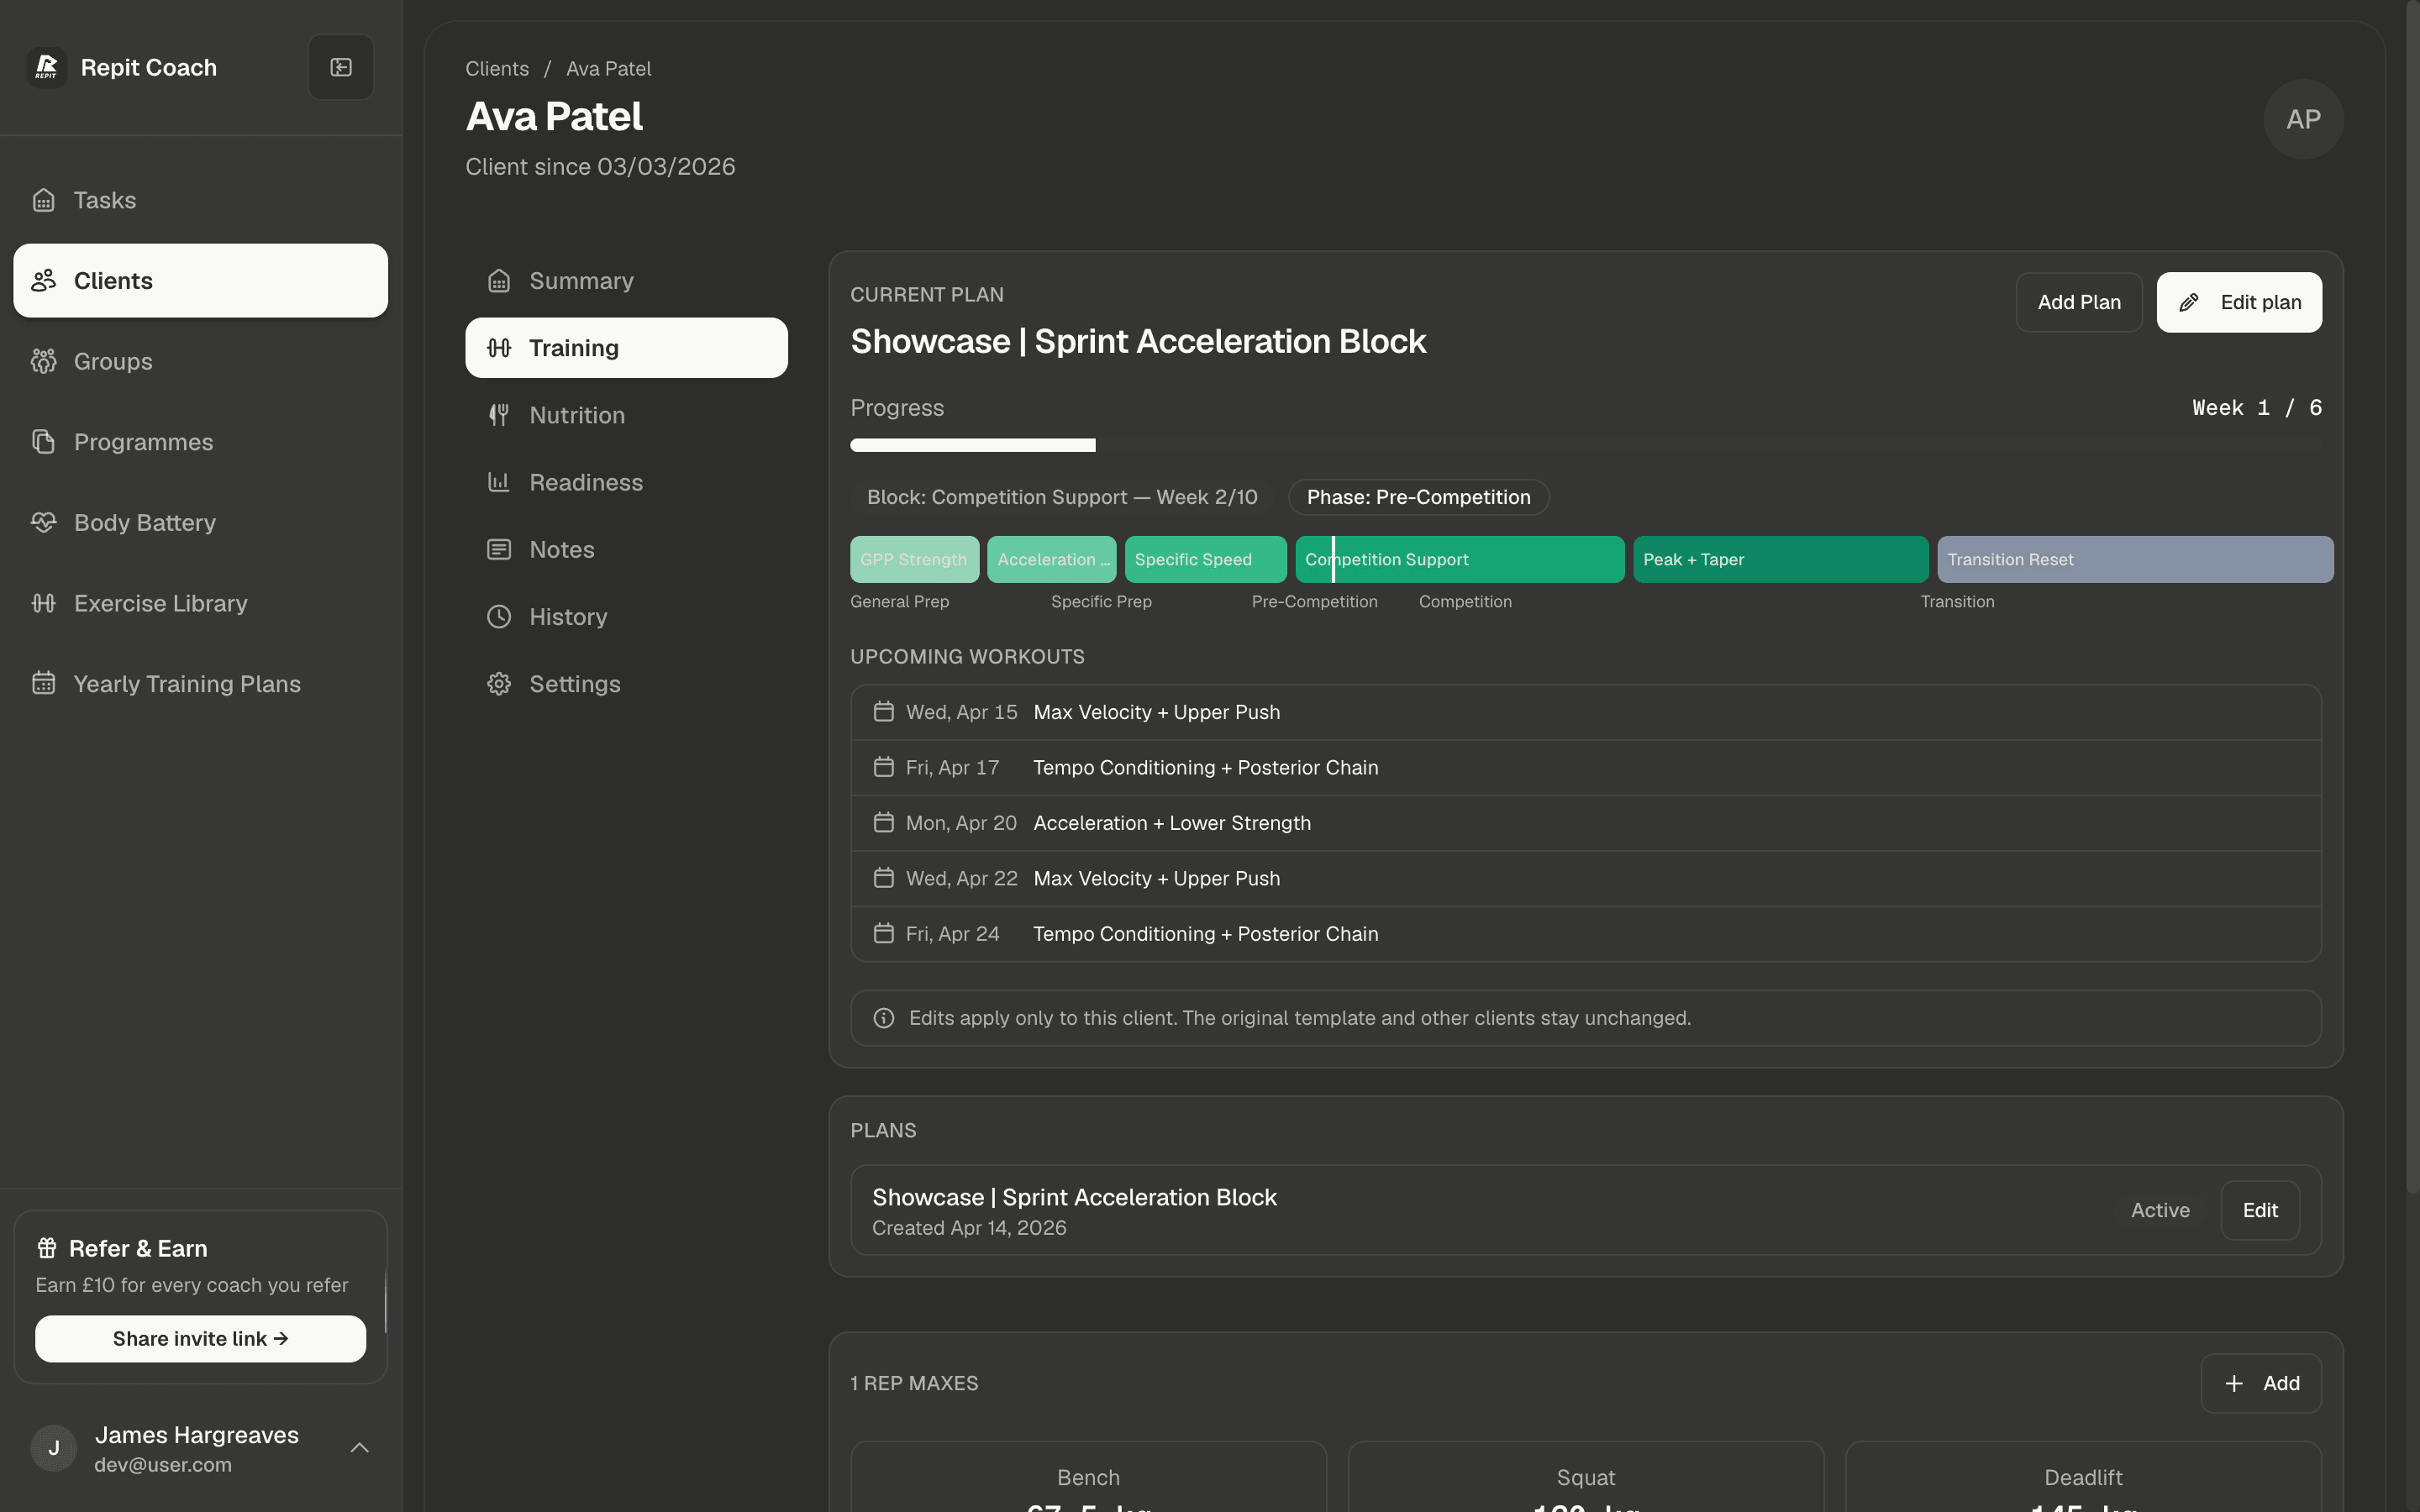Select the Peak + Taper block
Screen dimensions: 2420x1512
[1780, 560]
